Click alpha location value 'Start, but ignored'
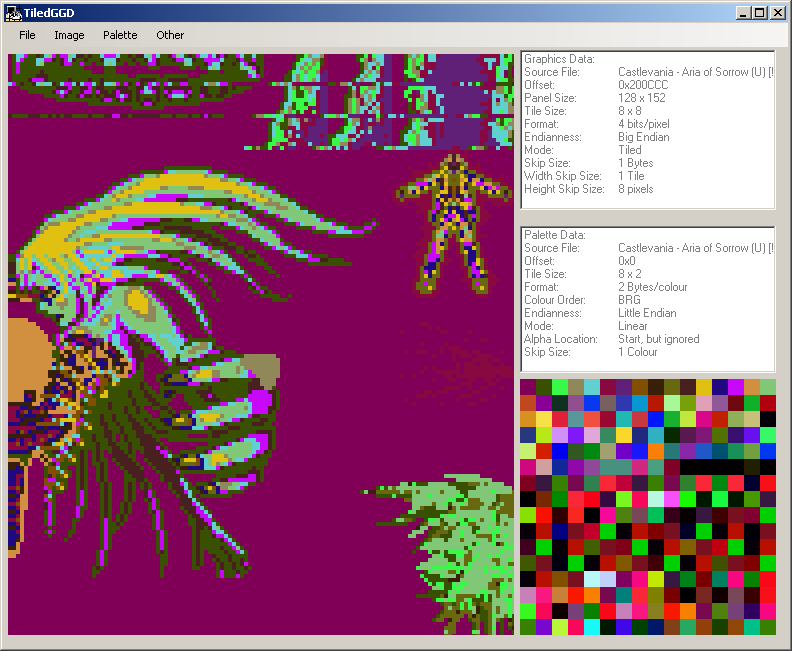The width and height of the screenshot is (792, 651). pos(659,339)
